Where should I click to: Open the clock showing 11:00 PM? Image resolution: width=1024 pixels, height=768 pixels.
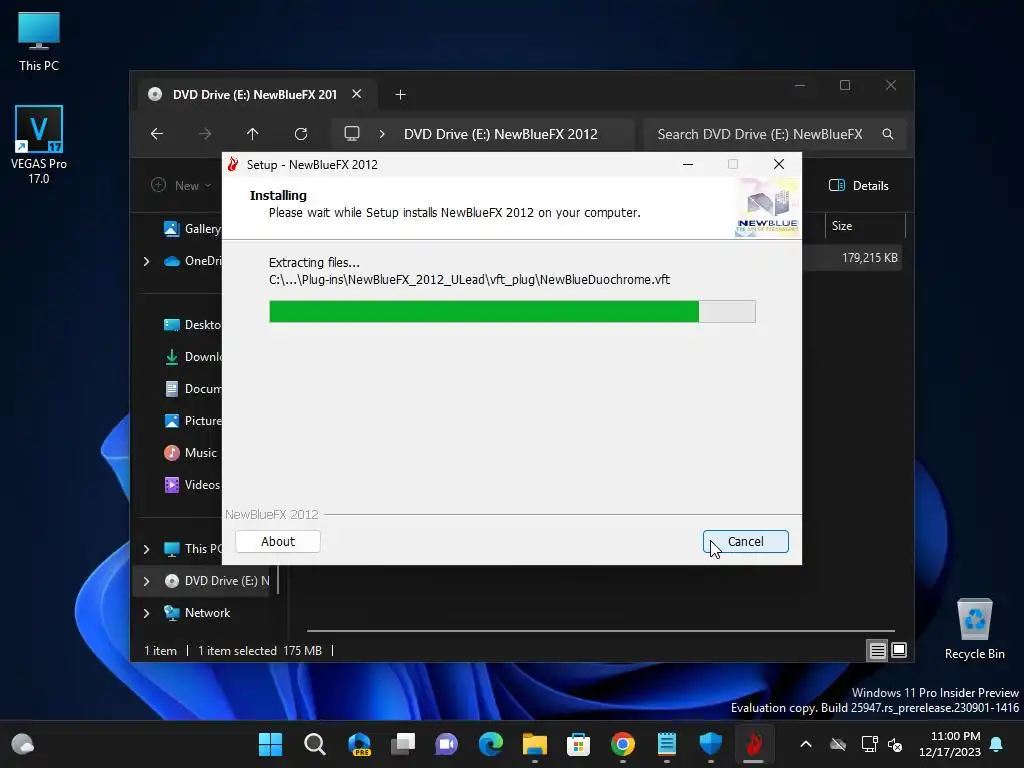pyautogui.click(x=950, y=744)
